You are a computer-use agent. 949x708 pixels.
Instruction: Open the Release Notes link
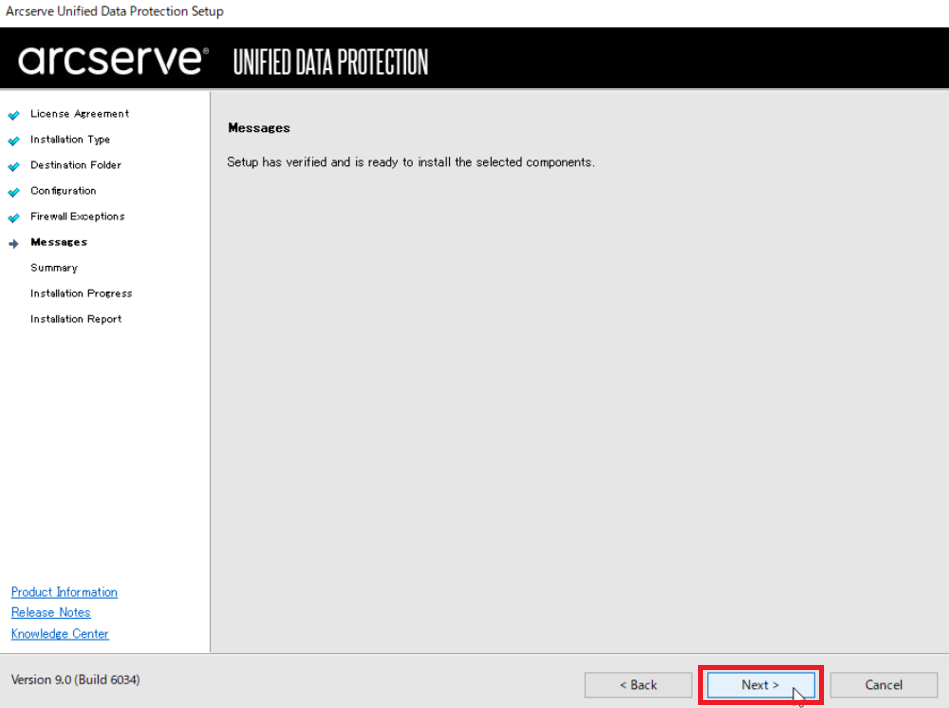[51, 612]
